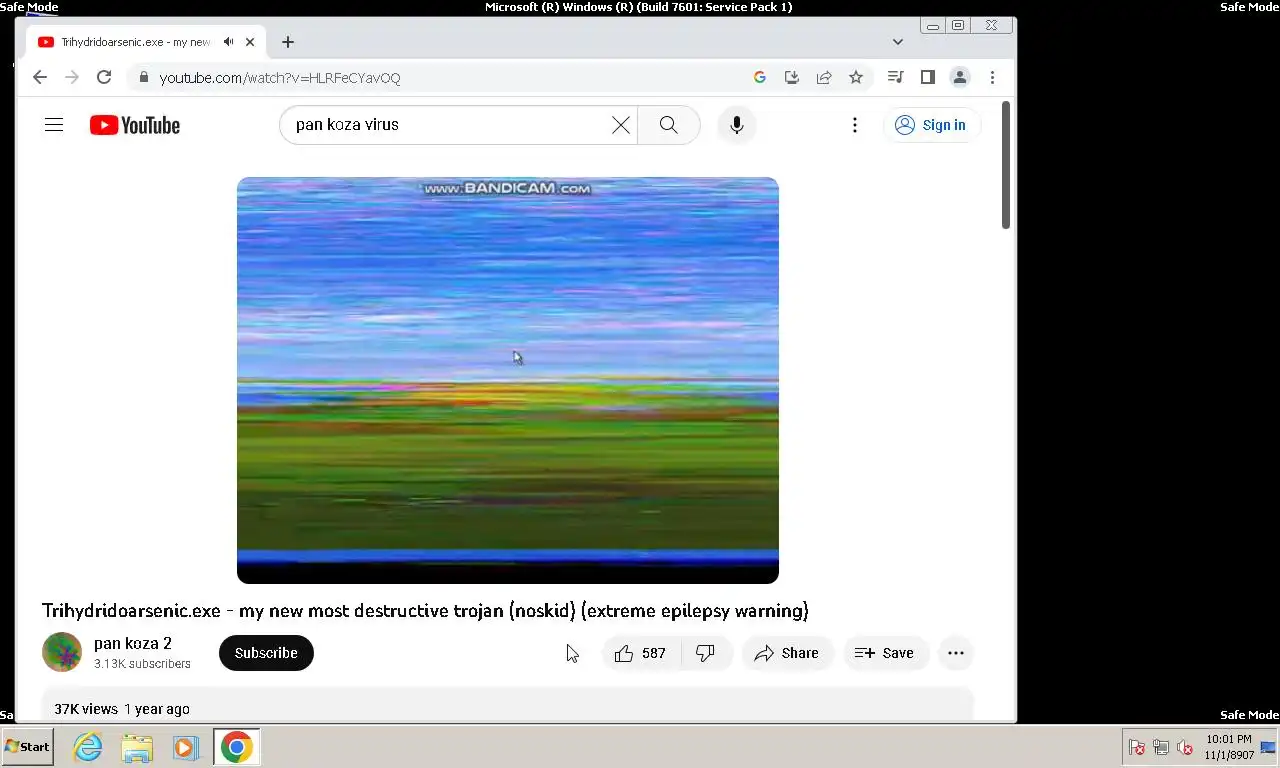Click the video player area

click(x=508, y=380)
